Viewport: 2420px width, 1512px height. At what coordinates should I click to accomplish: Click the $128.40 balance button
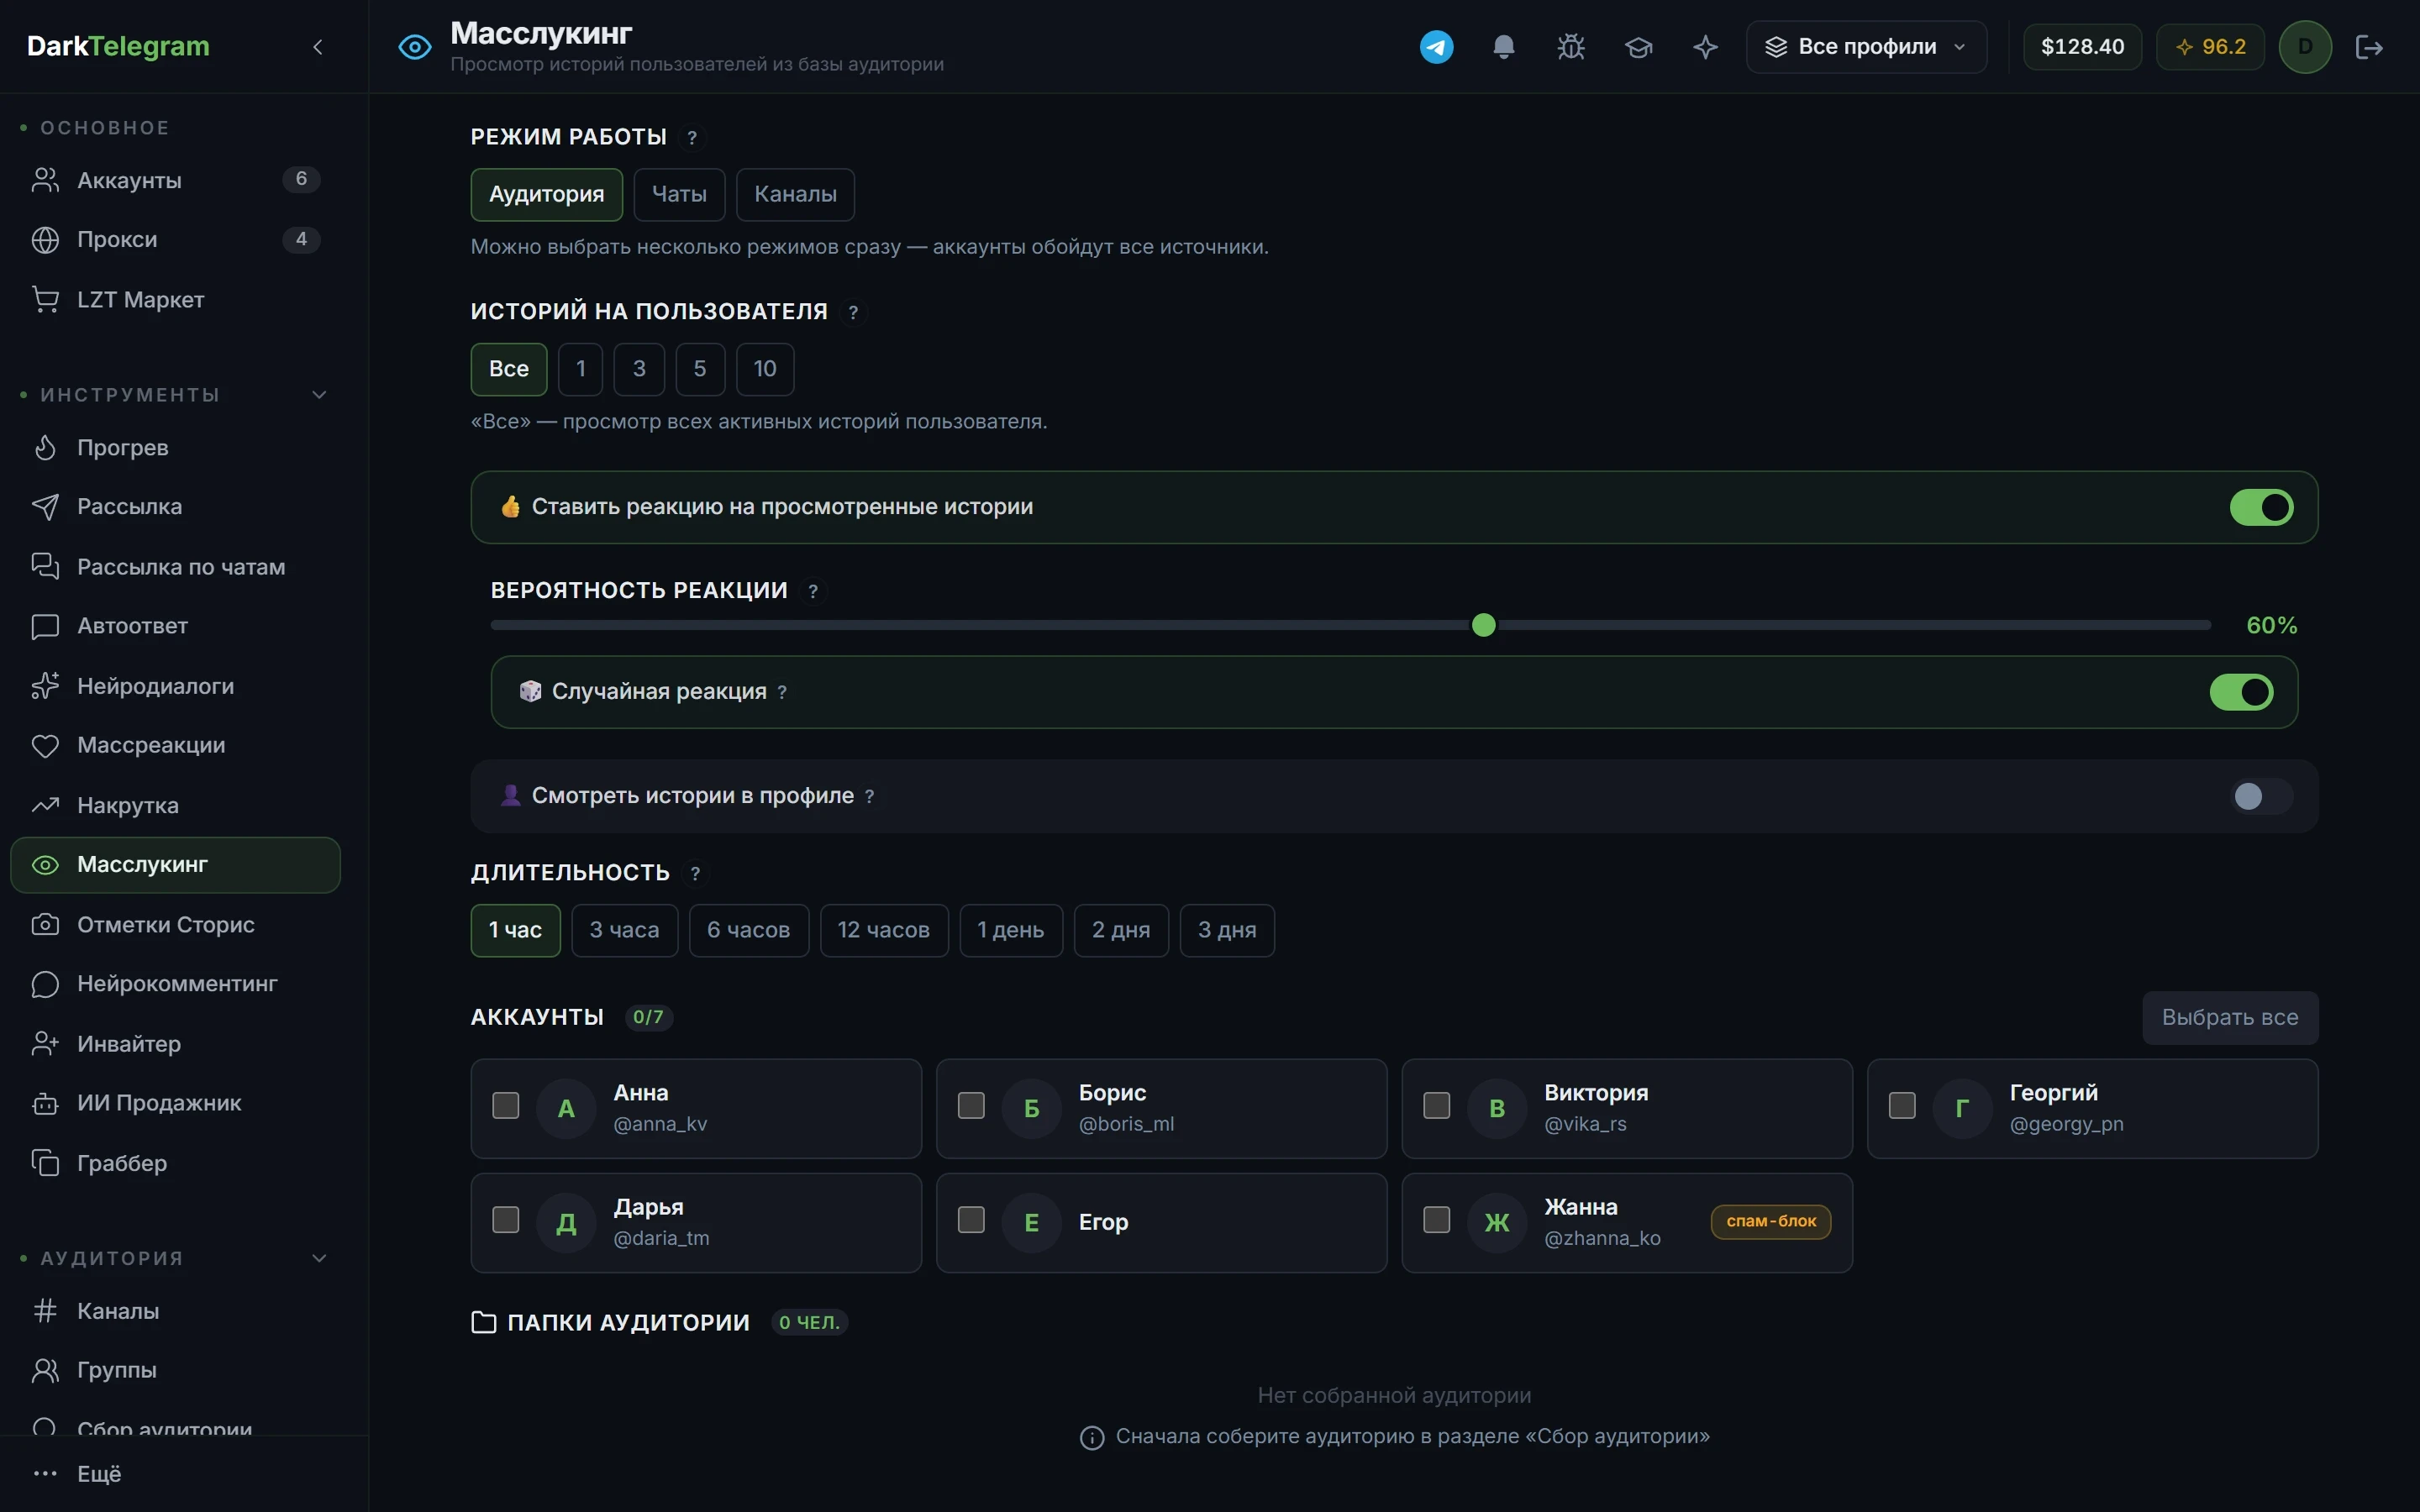pos(2082,47)
